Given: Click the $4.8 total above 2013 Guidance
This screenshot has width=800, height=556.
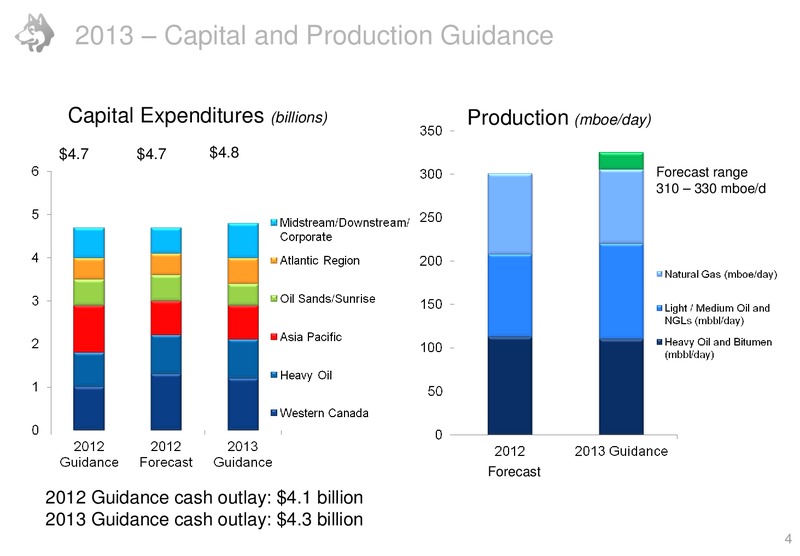Looking at the screenshot, I should [x=224, y=153].
